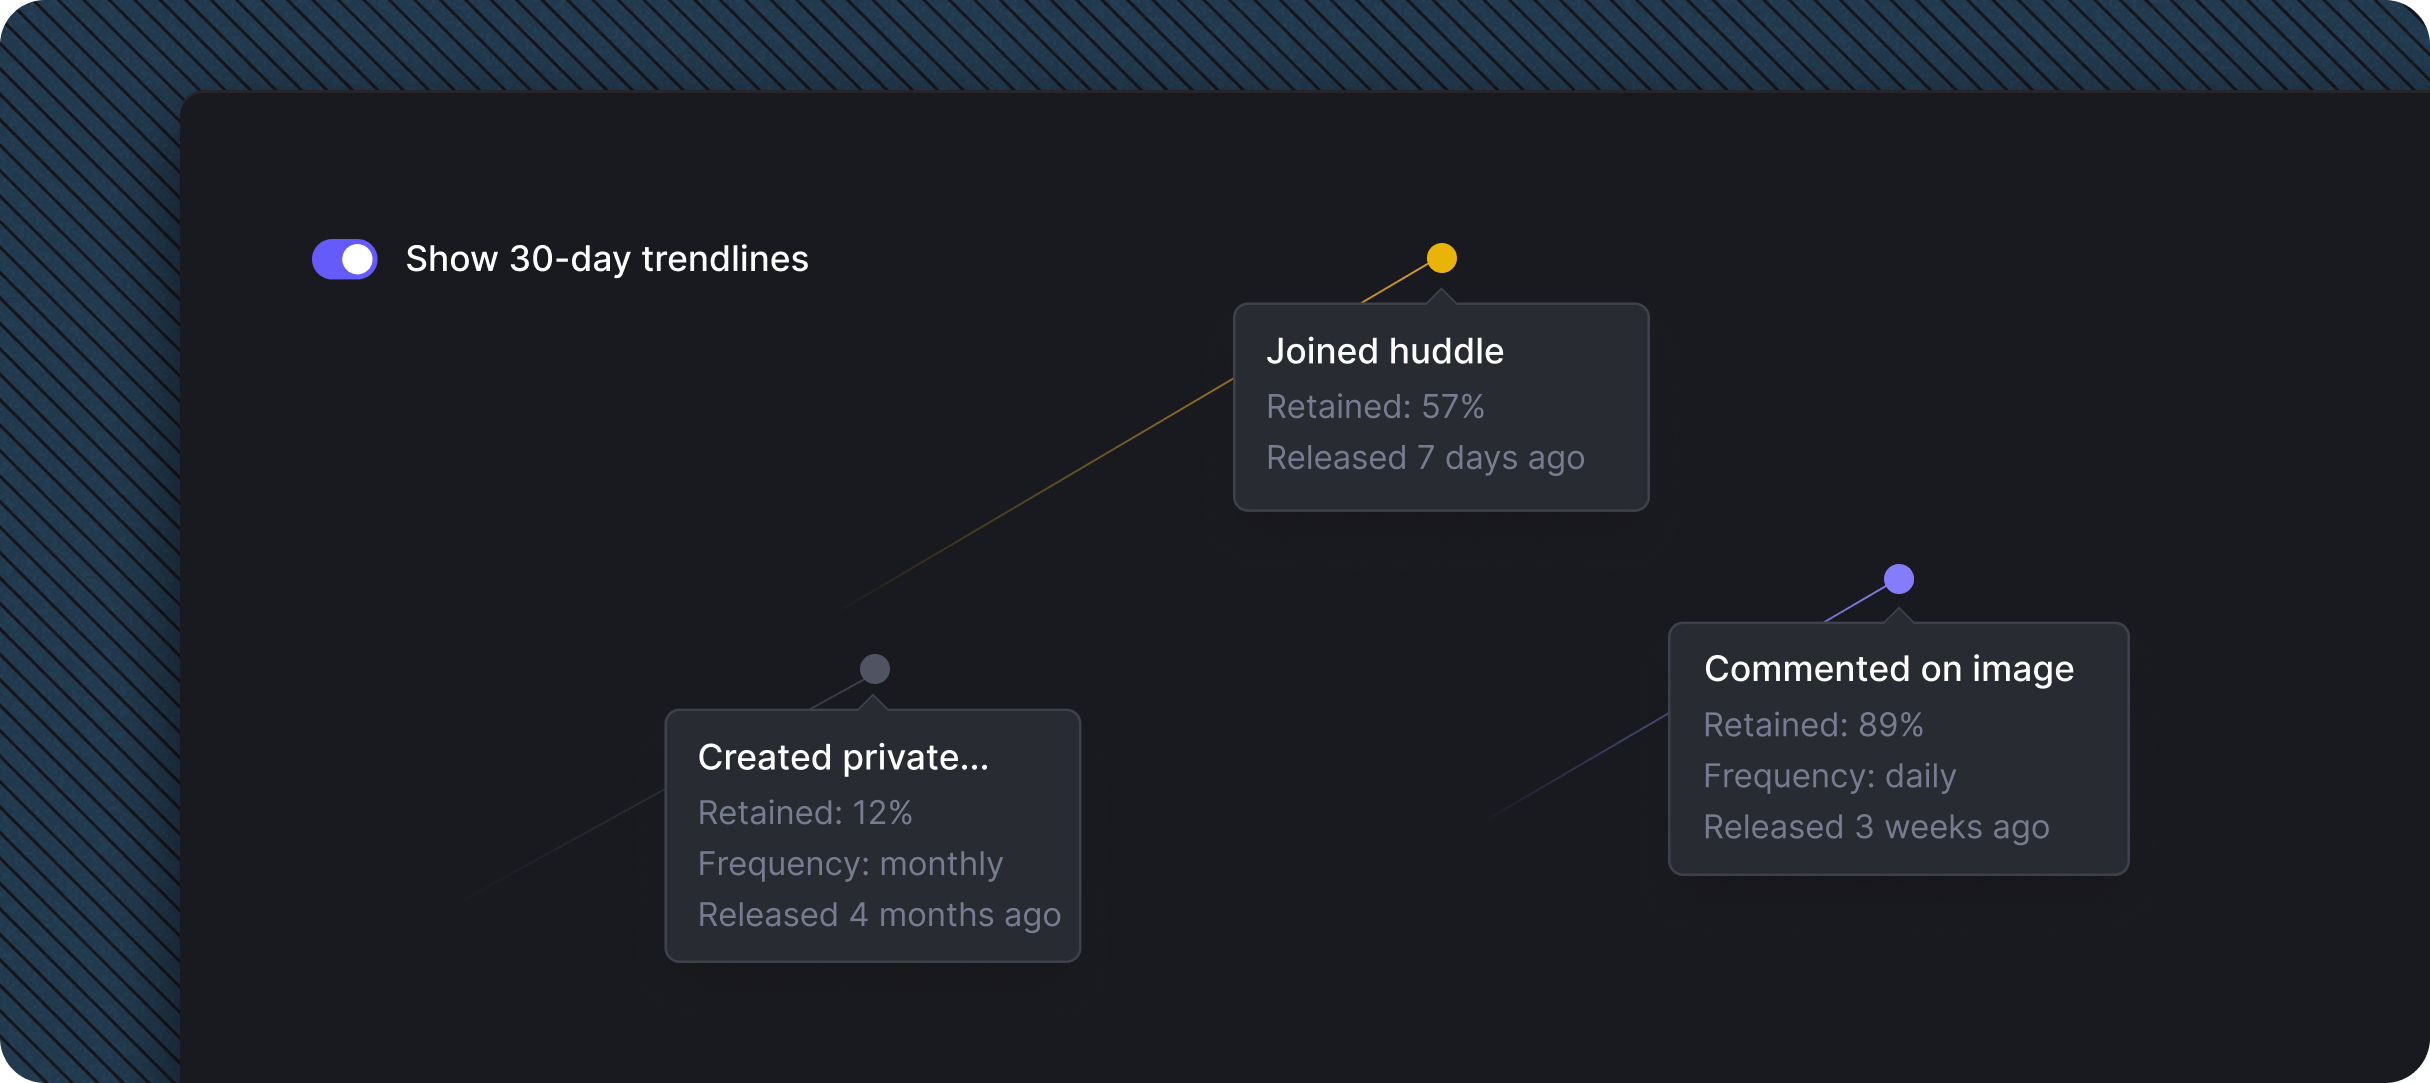
Task: Click the "Show 30-day trendlines" label
Action: tap(606, 259)
